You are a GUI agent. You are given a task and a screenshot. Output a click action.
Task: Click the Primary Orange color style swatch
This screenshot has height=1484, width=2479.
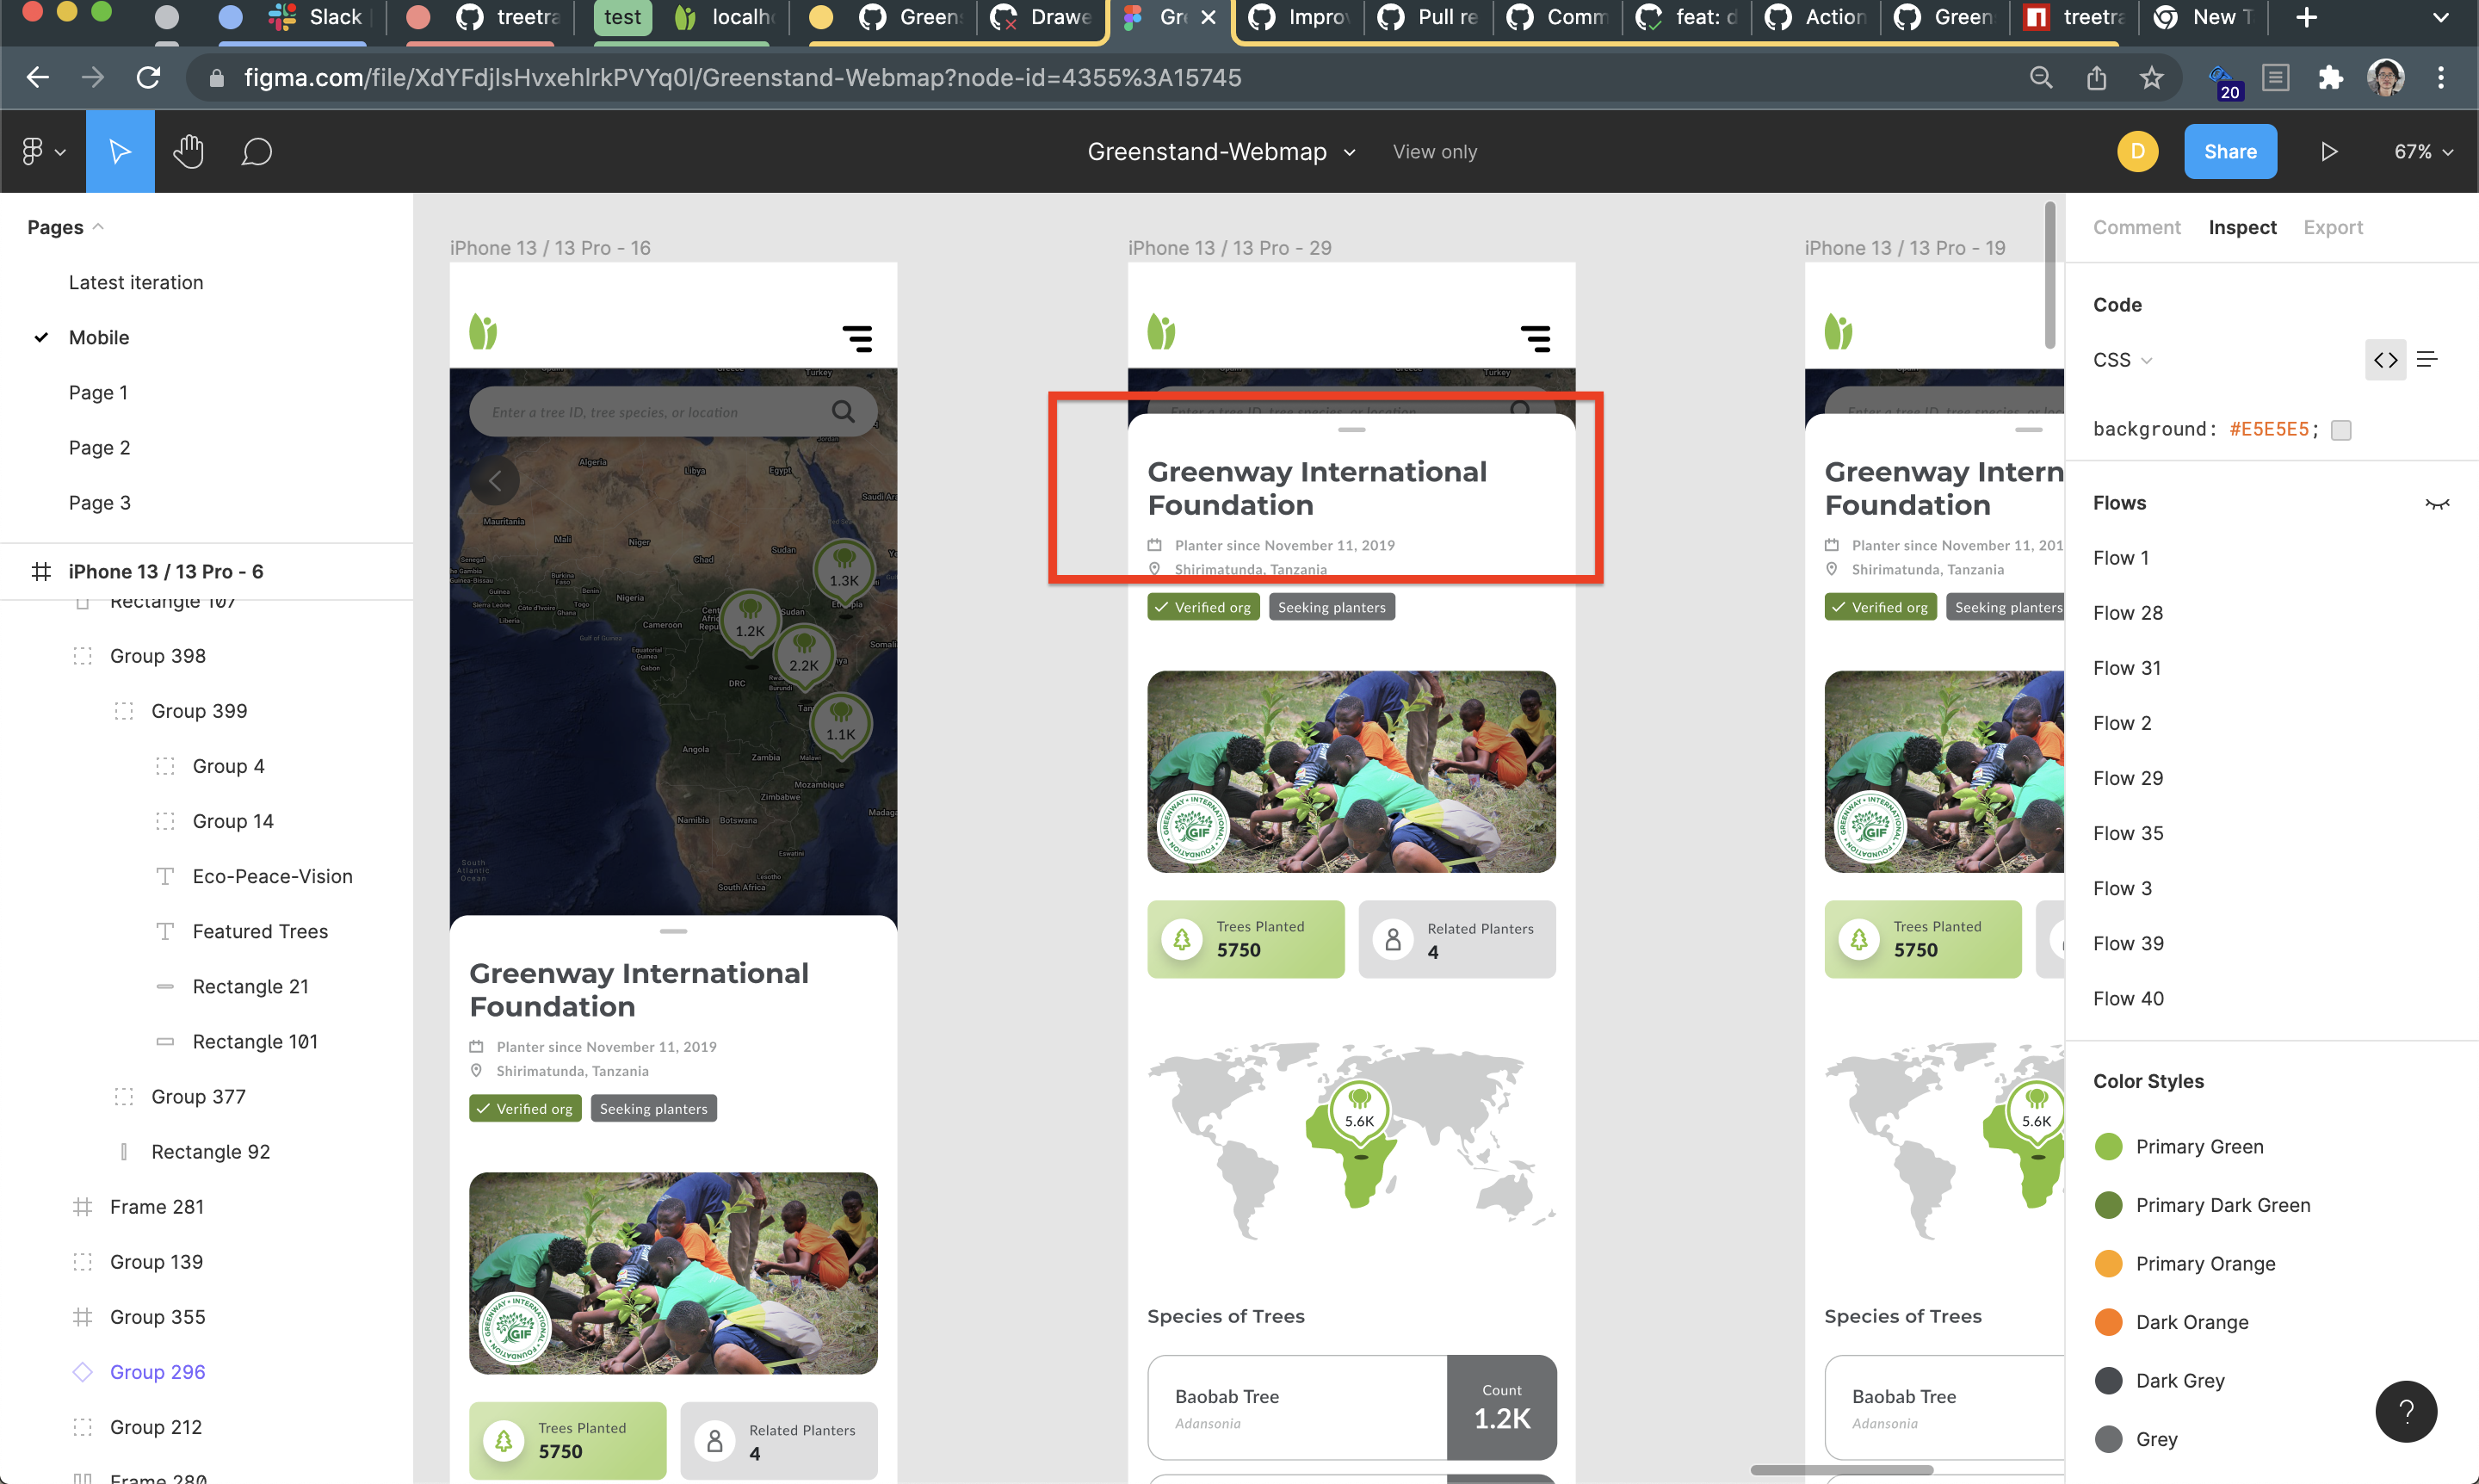tap(2108, 1263)
